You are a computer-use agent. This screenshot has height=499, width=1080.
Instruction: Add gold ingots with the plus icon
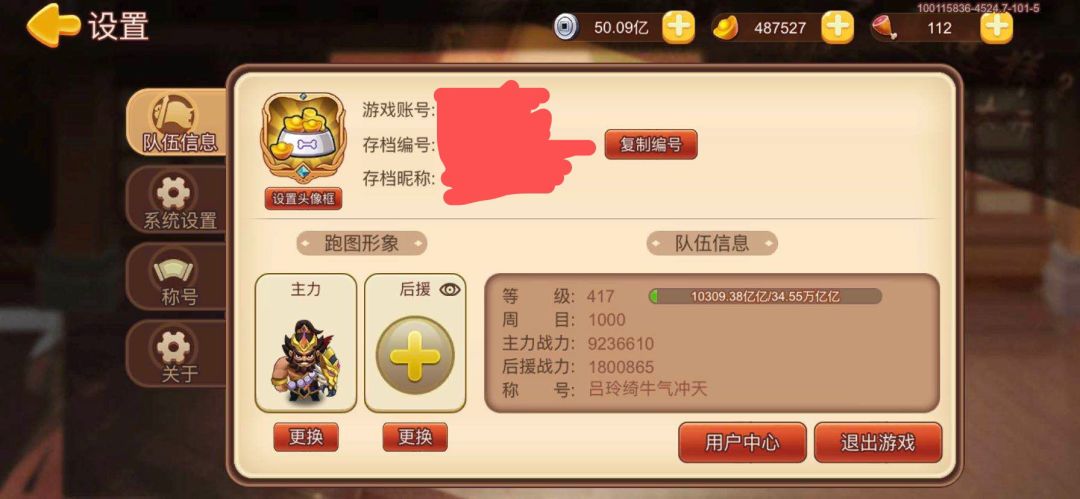pos(838,28)
